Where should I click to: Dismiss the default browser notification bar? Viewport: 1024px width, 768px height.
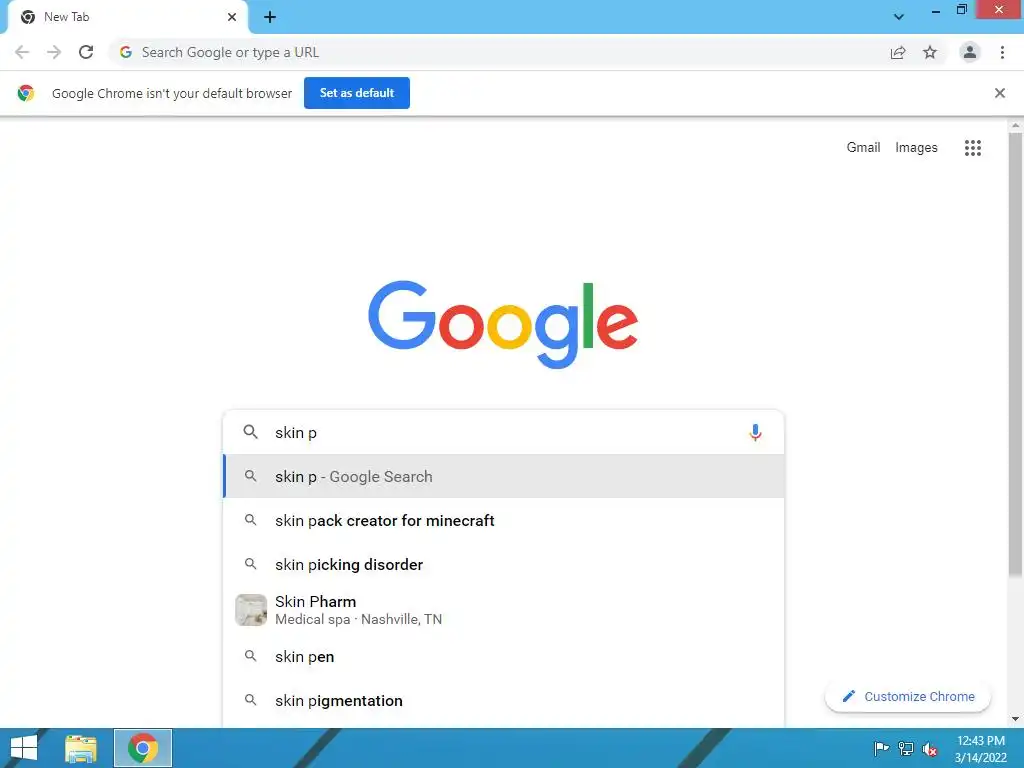click(x=999, y=93)
